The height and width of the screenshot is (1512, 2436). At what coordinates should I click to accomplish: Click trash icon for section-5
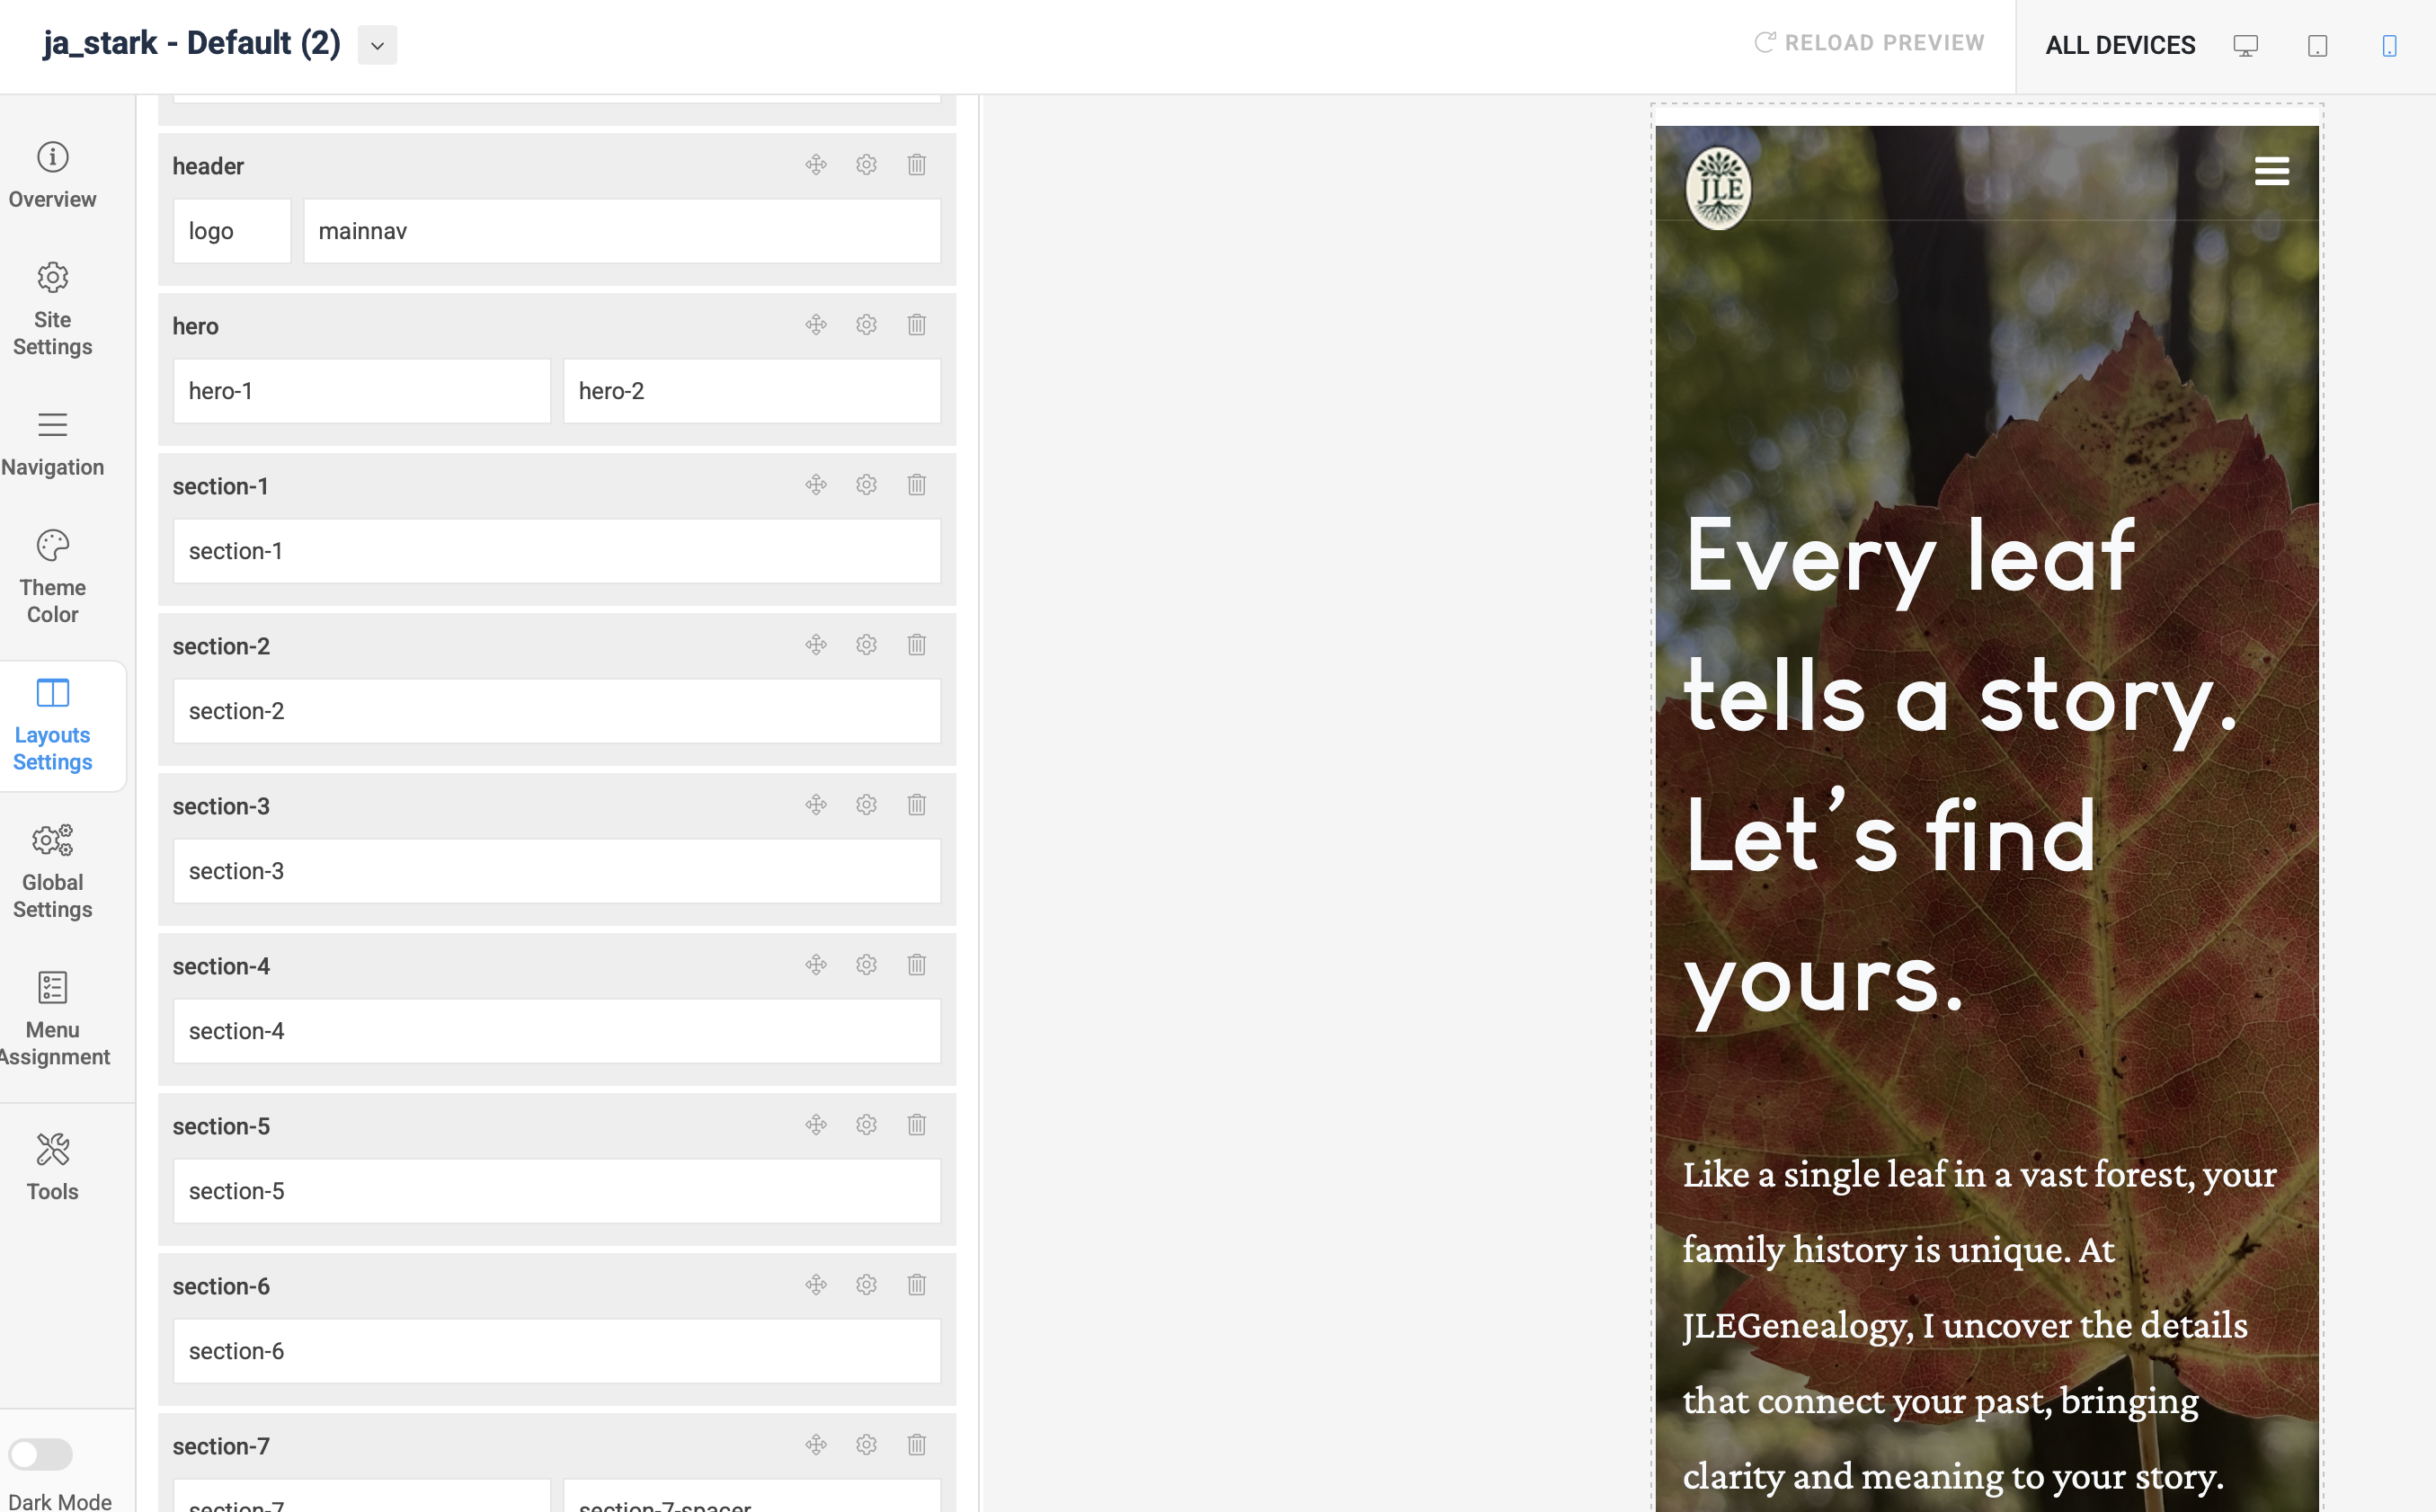(x=916, y=1125)
